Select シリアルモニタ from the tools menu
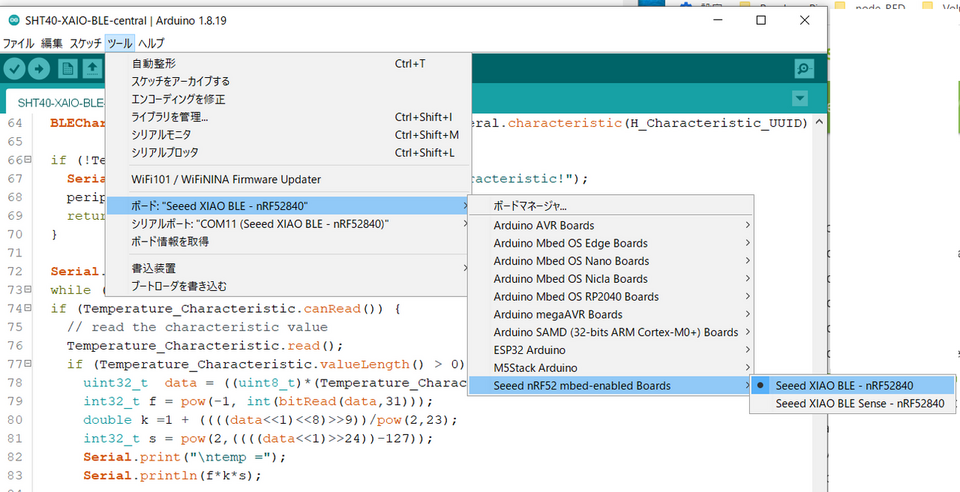Screen dimensions: 960x492 (161, 135)
